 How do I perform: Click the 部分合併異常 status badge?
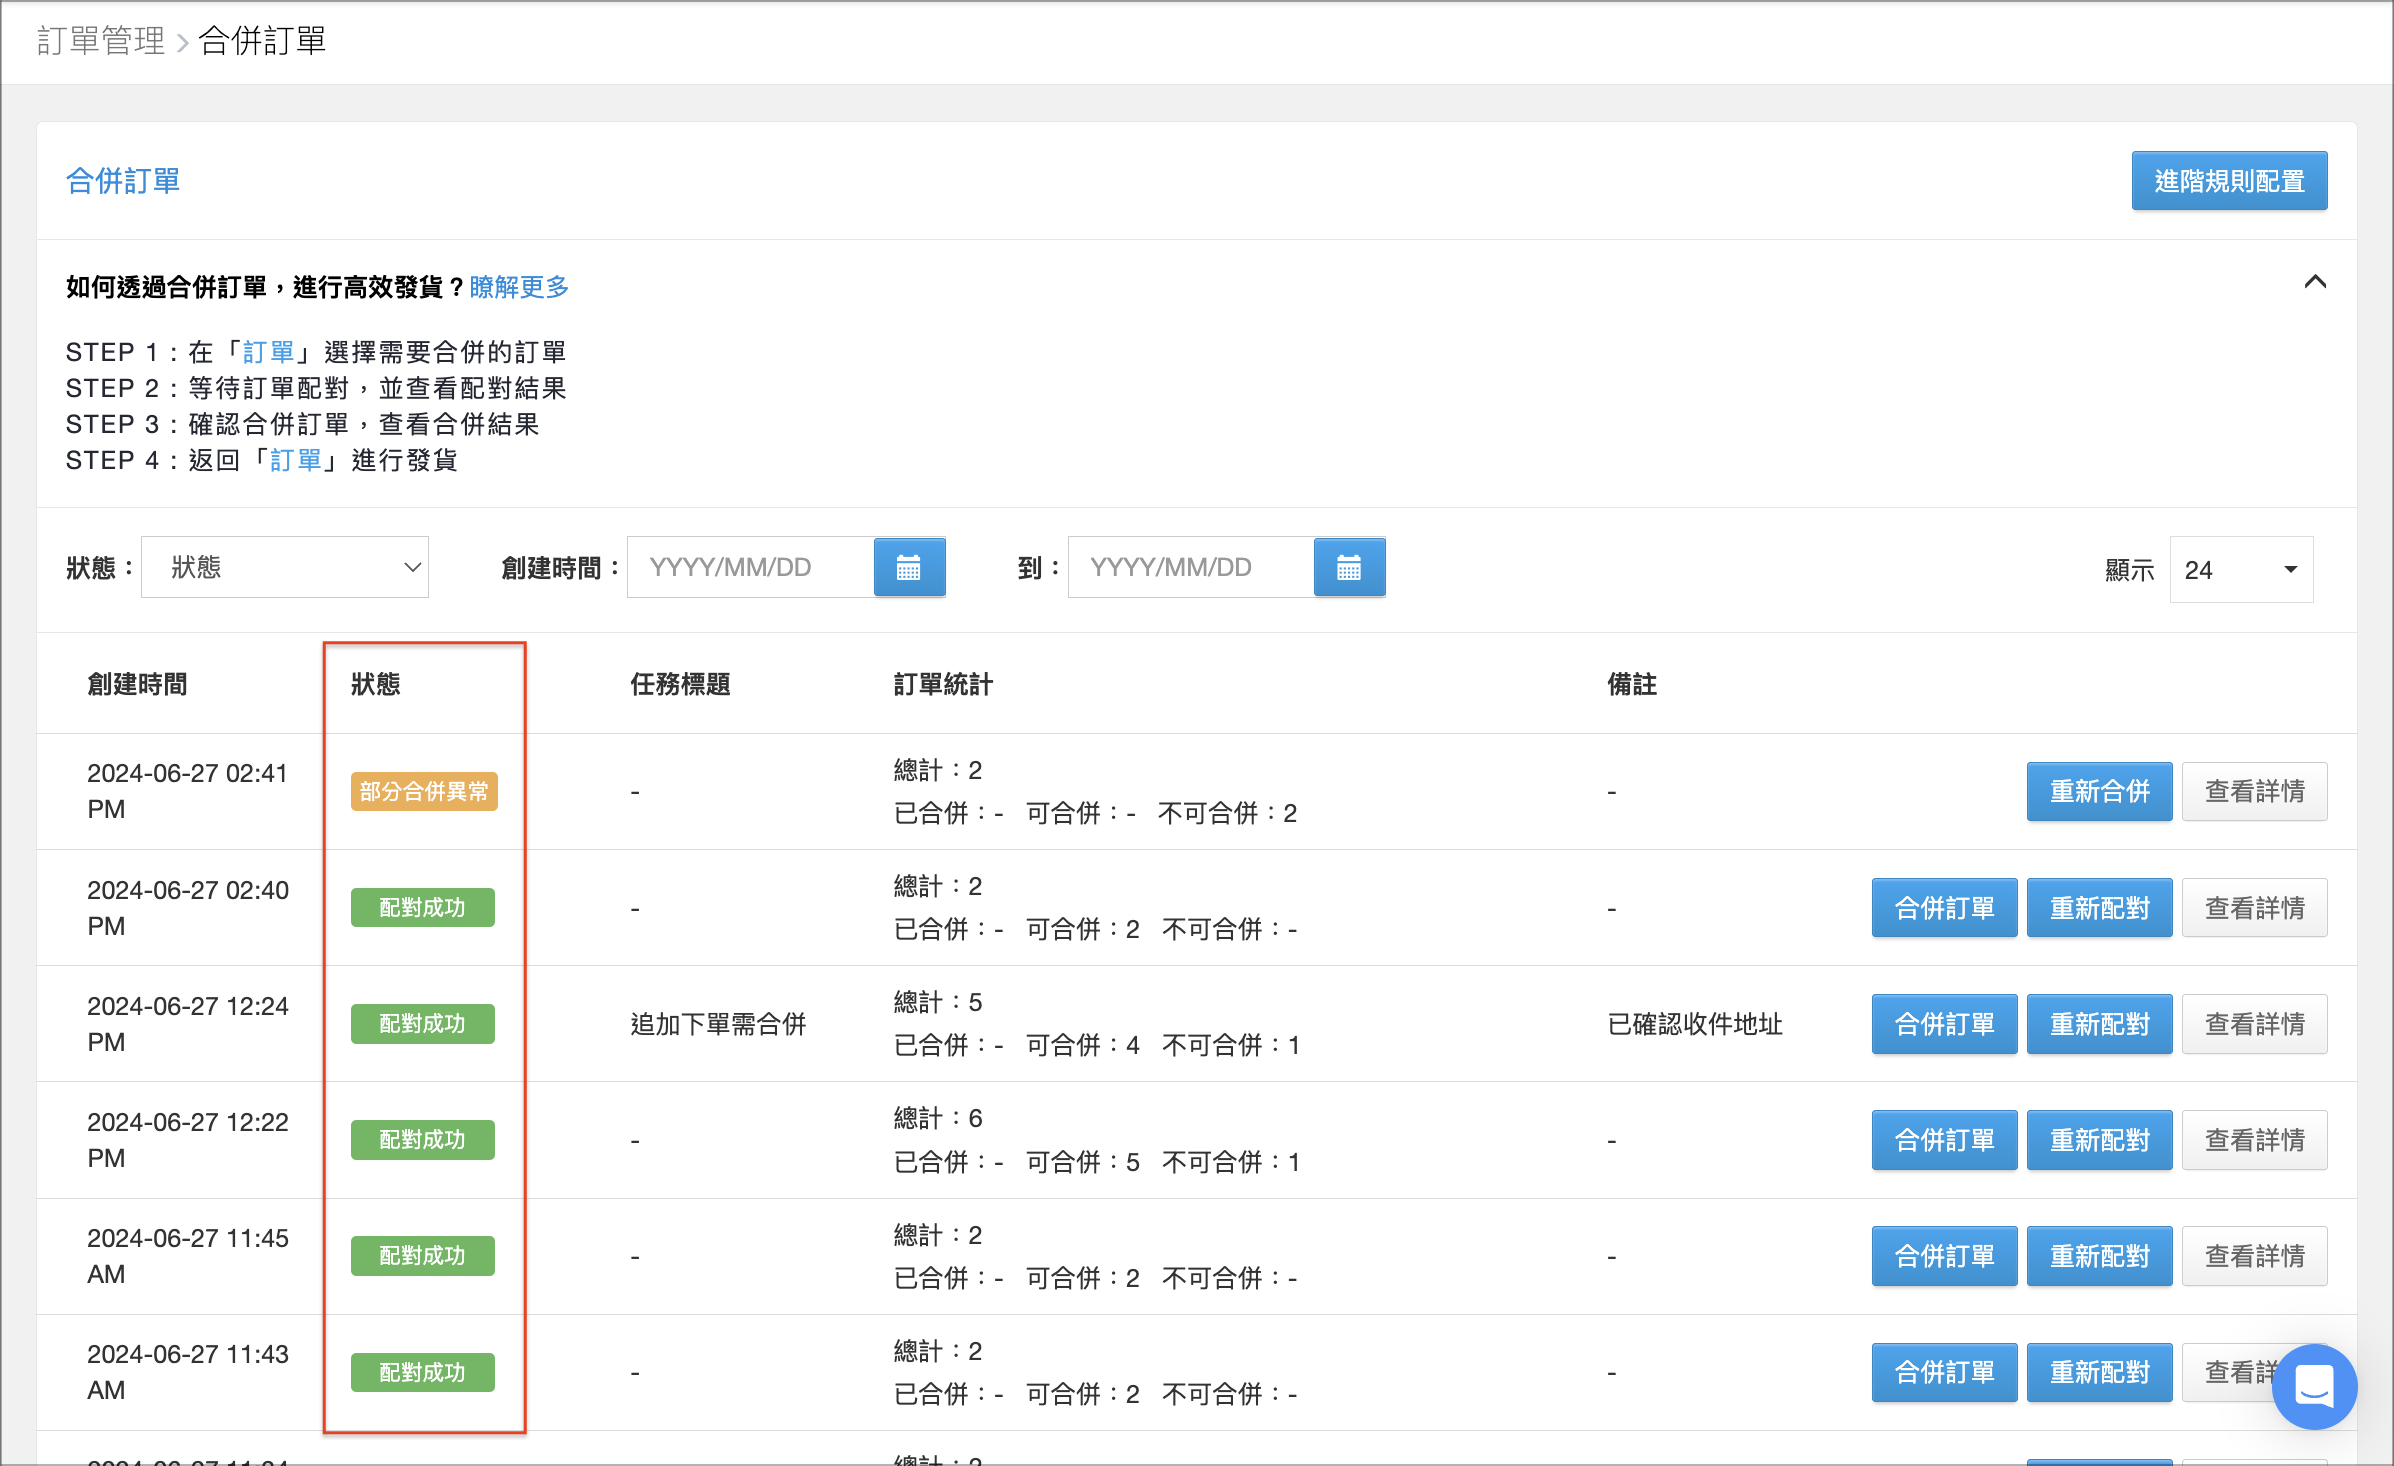point(424,792)
